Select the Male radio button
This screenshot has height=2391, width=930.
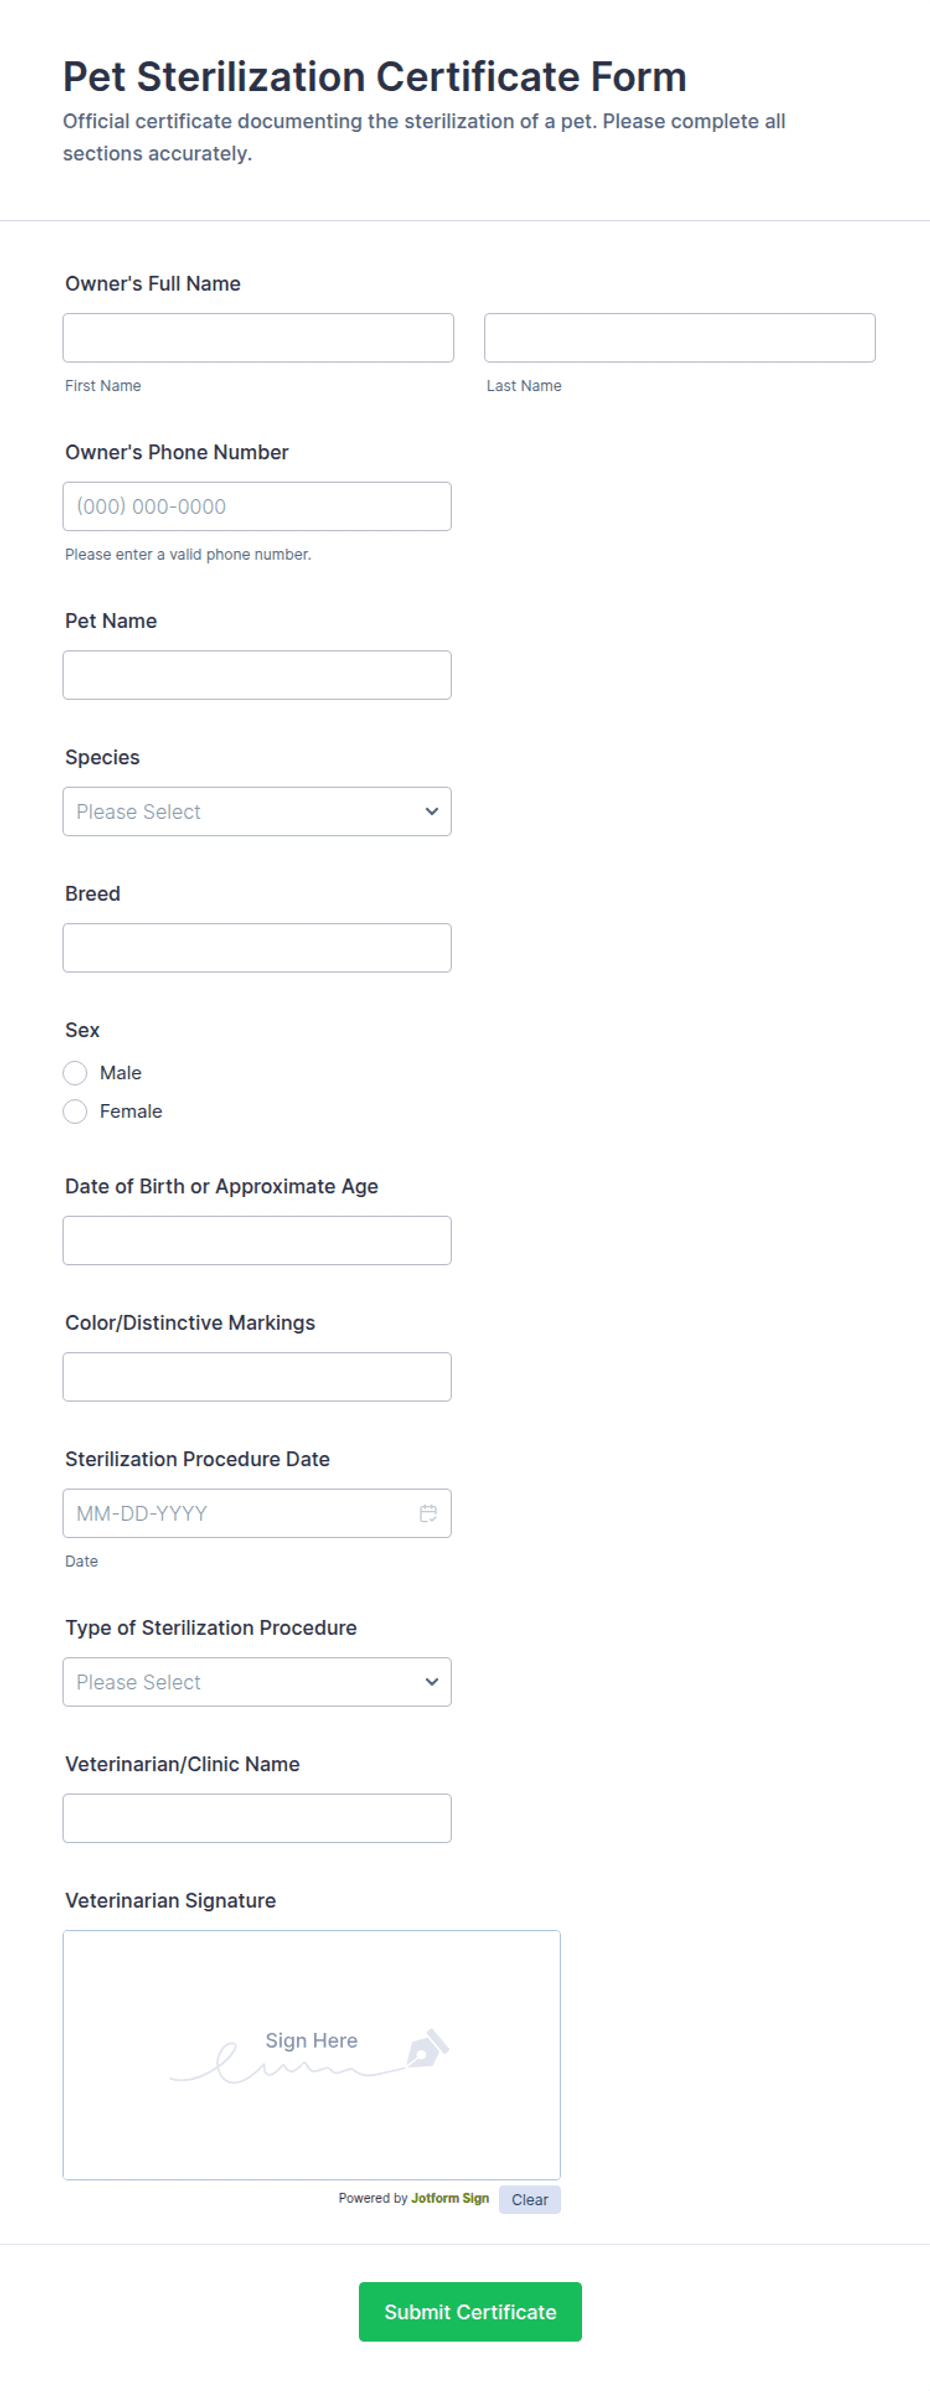tap(75, 1073)
